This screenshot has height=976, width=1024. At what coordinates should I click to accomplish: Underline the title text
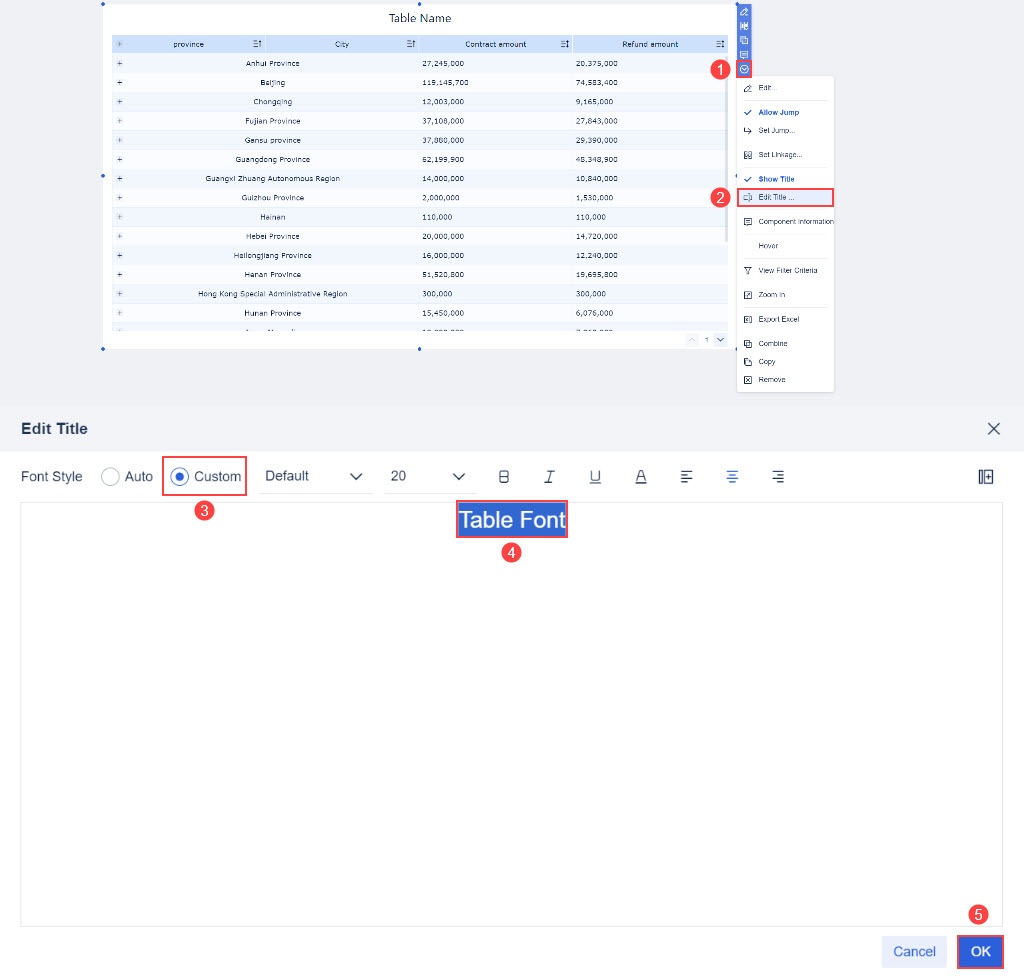point(595,477)
